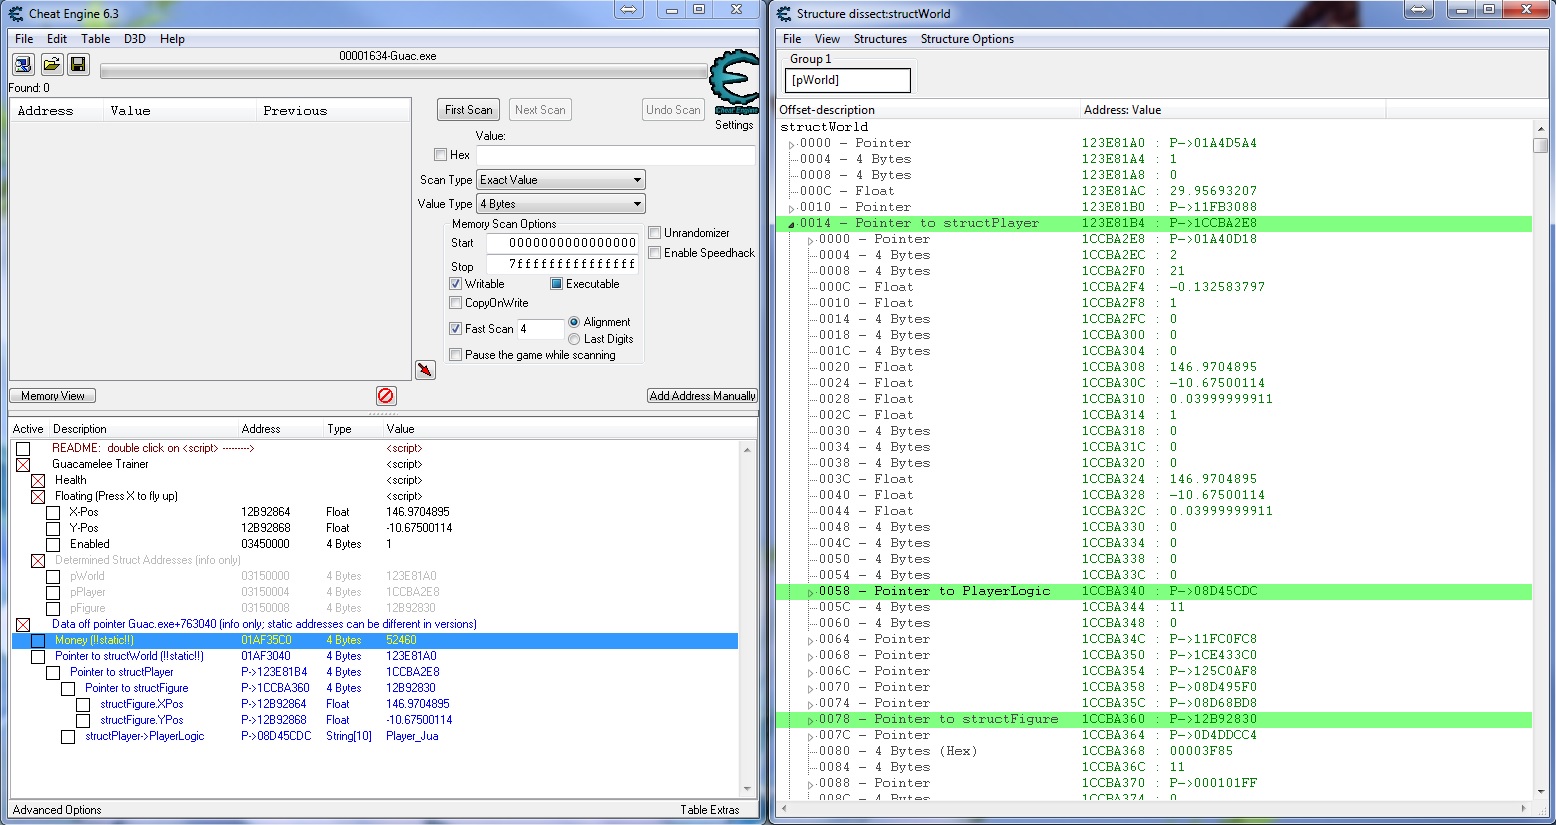The width and height of the screenshot is (1556, 825).
Task: Click Add Address Manually button
Action: (702, 396)
